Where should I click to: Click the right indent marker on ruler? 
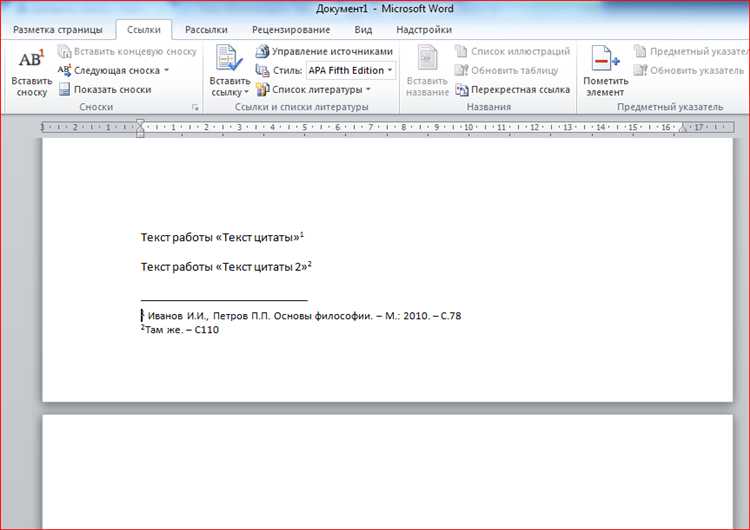(683, 128)
